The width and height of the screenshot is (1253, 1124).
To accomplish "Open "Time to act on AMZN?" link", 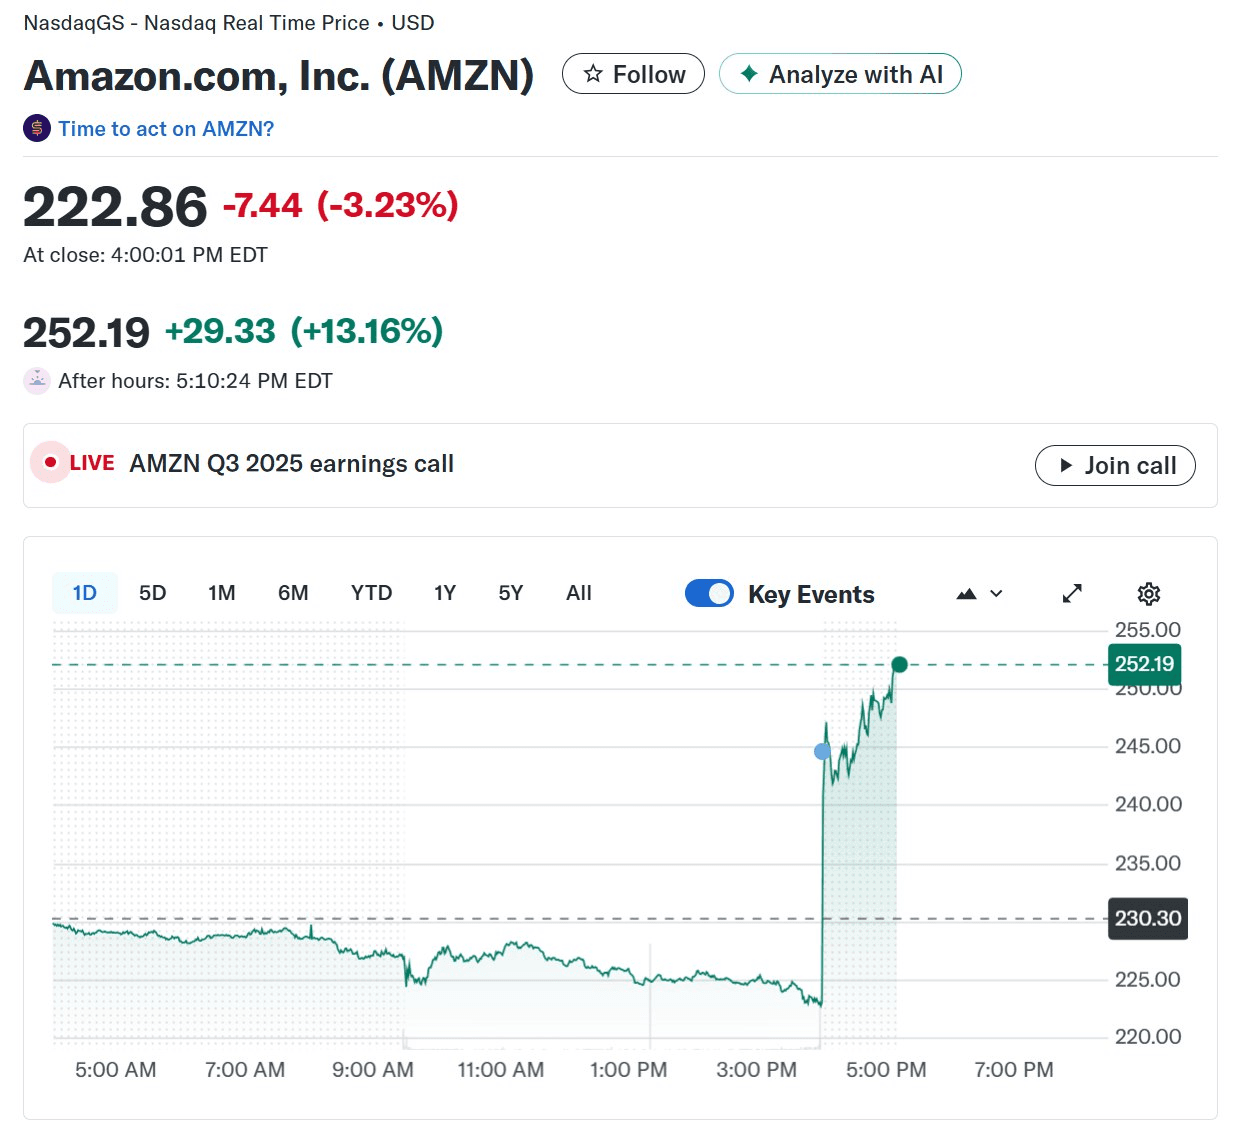I will coord(166,129).
